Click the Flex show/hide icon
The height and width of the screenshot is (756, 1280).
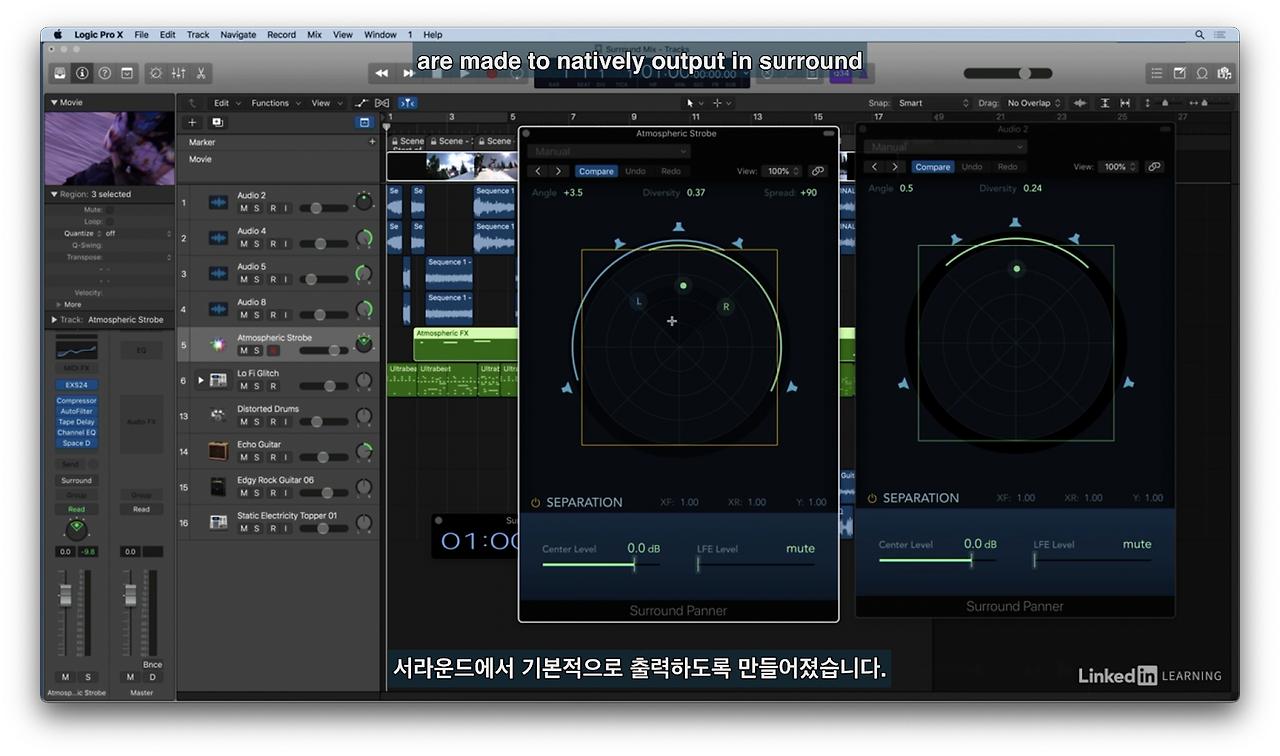[382, 103]
